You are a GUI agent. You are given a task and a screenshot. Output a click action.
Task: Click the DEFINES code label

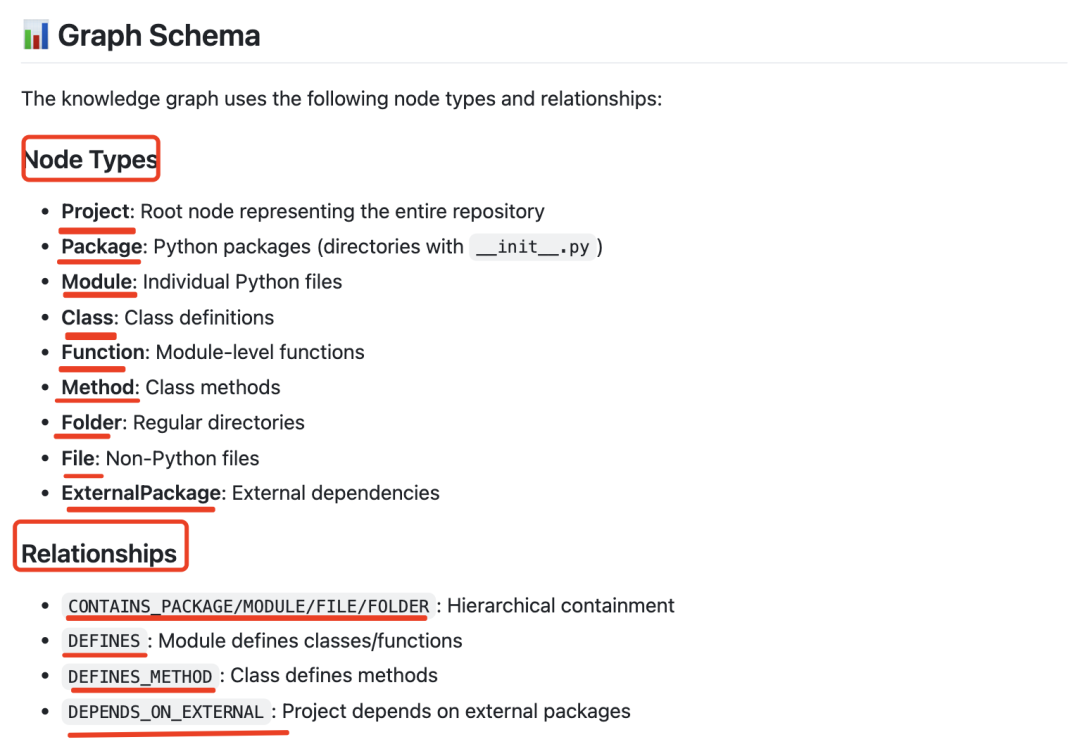click(x=104, y=642)
